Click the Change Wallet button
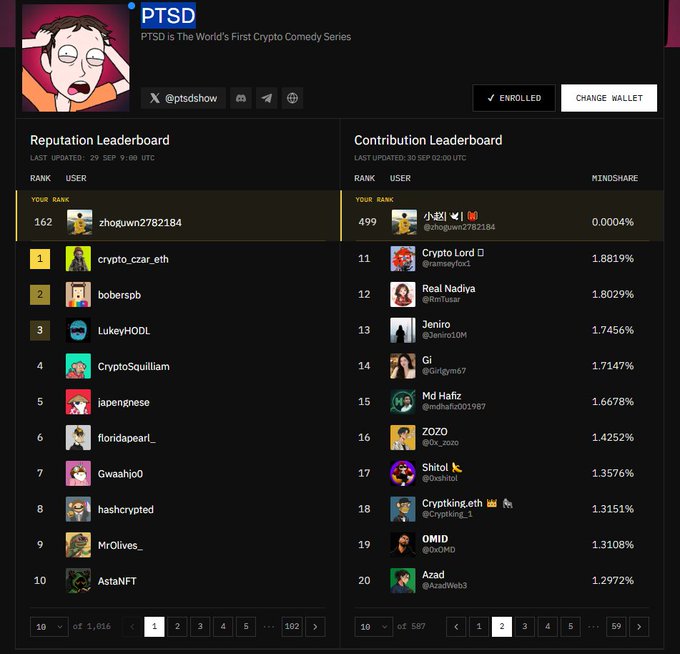 (x=609, y=98)
